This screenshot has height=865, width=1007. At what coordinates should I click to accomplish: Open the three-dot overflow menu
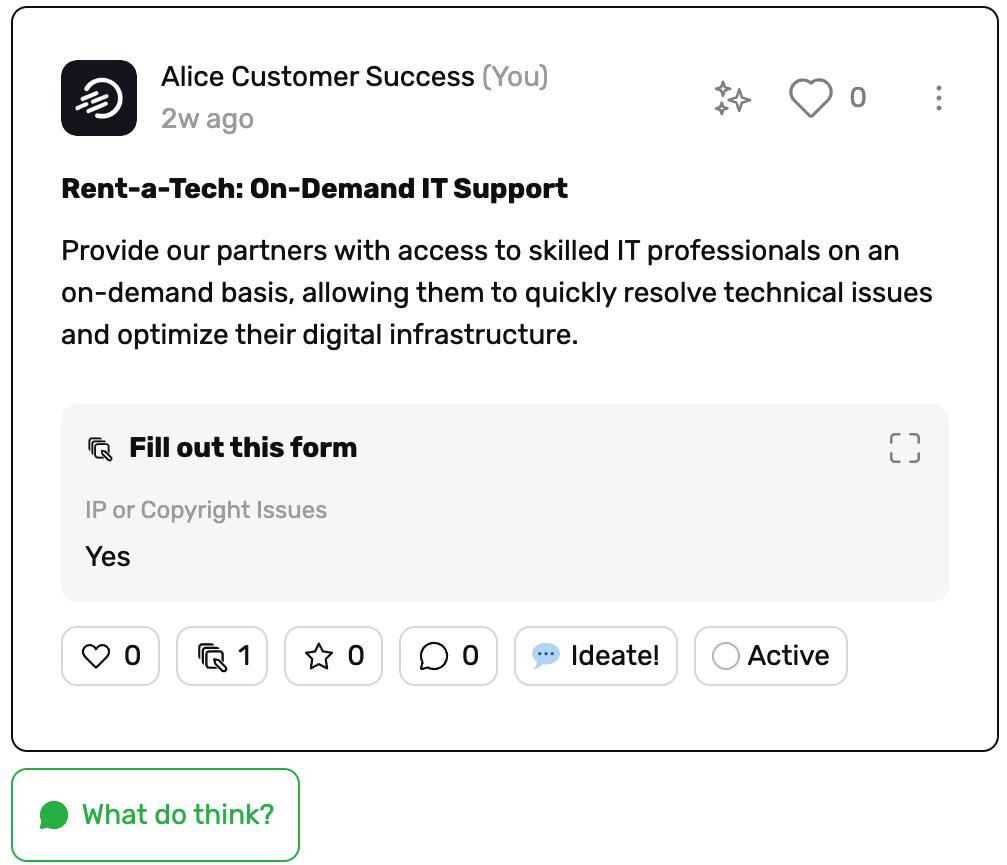point(938,97)
